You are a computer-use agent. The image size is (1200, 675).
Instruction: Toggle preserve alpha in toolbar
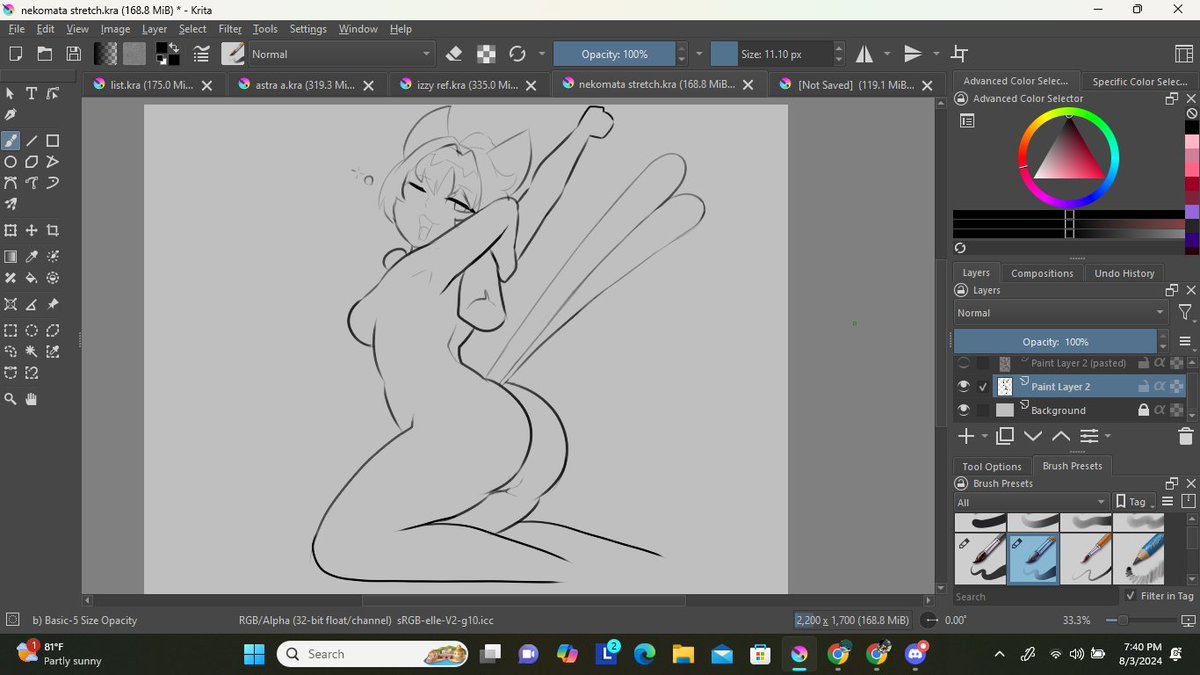pos(486,54)
